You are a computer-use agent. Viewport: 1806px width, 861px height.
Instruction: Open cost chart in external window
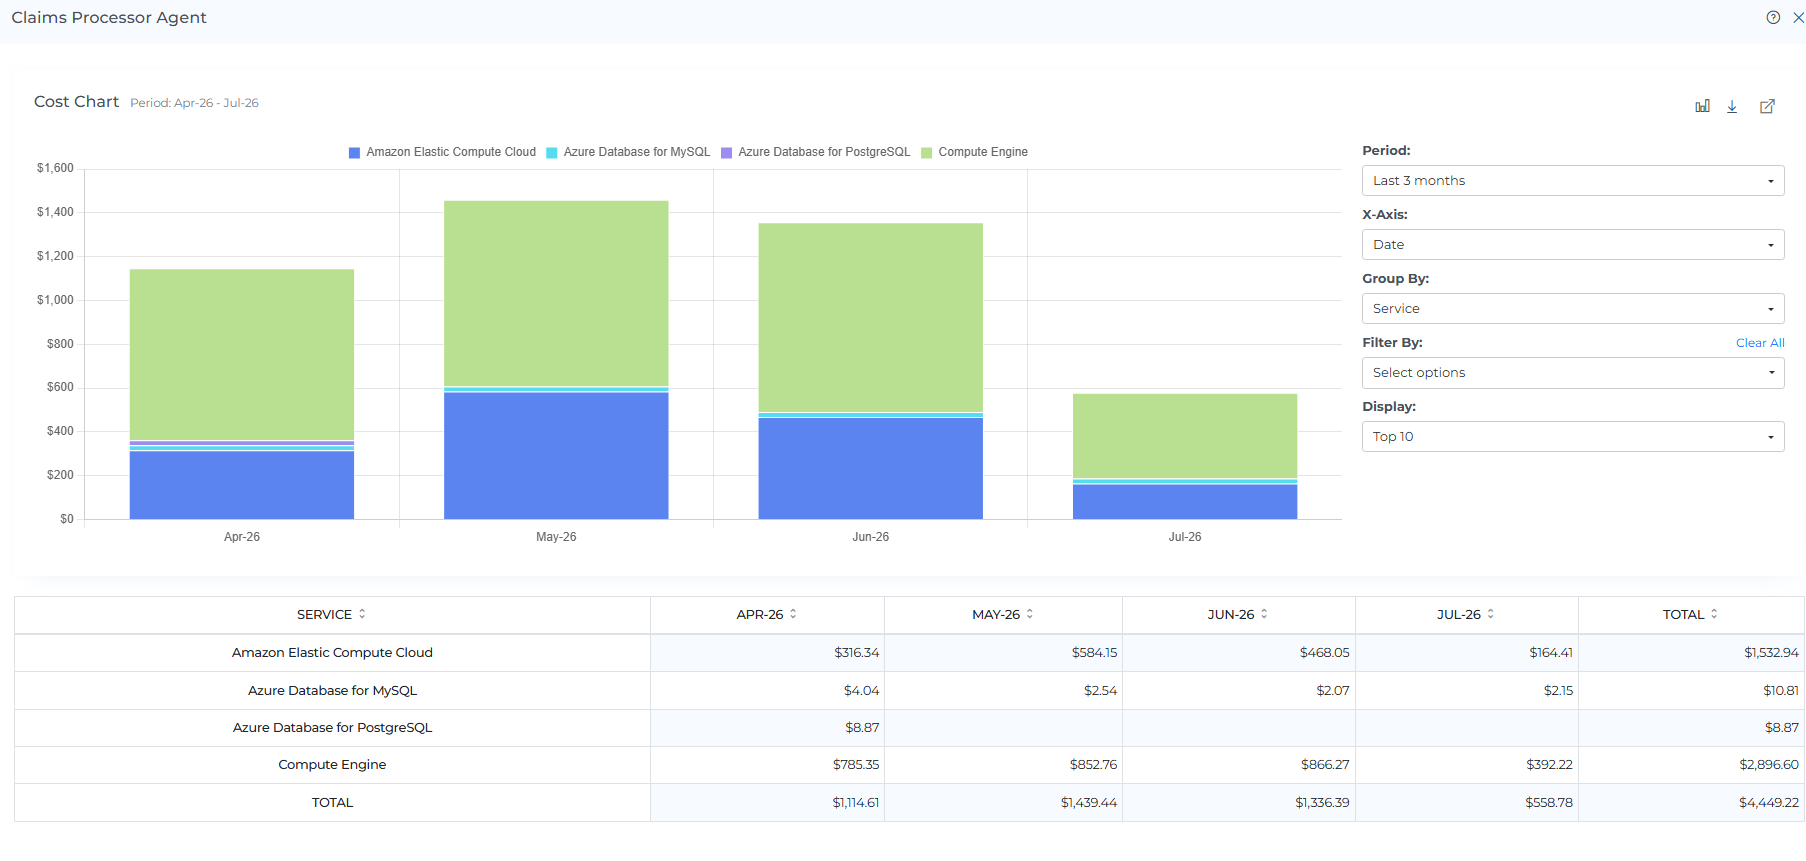click(x=1767, y=106)
